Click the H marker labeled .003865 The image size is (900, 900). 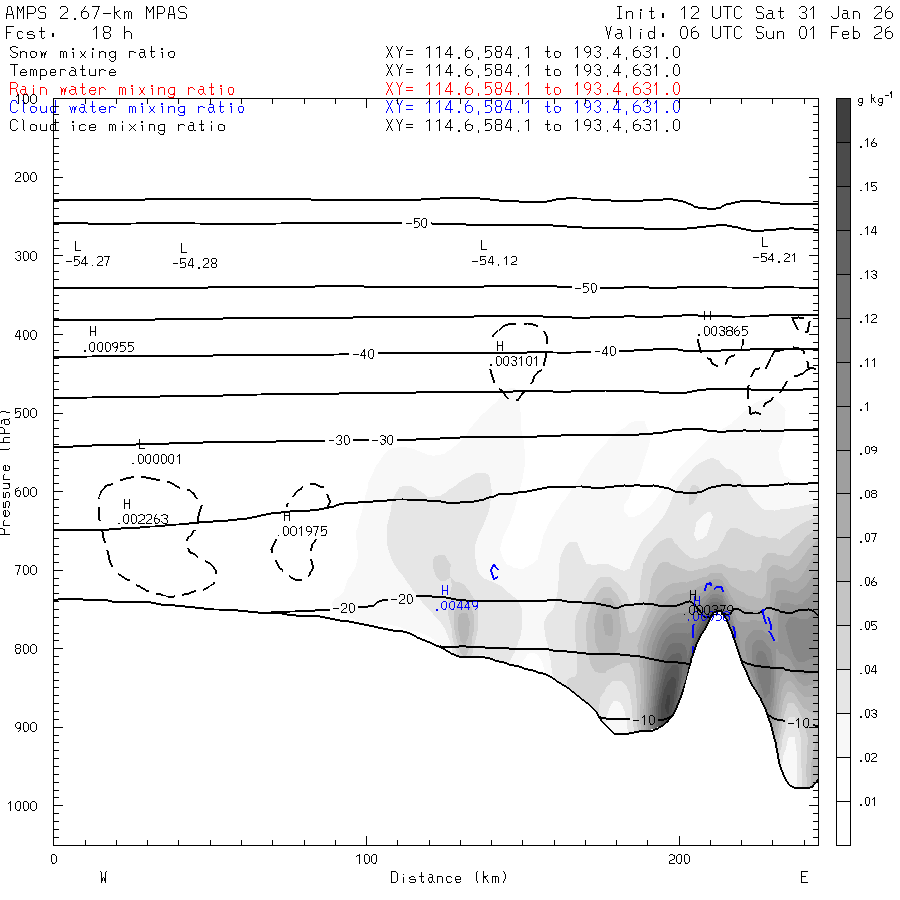707,316
